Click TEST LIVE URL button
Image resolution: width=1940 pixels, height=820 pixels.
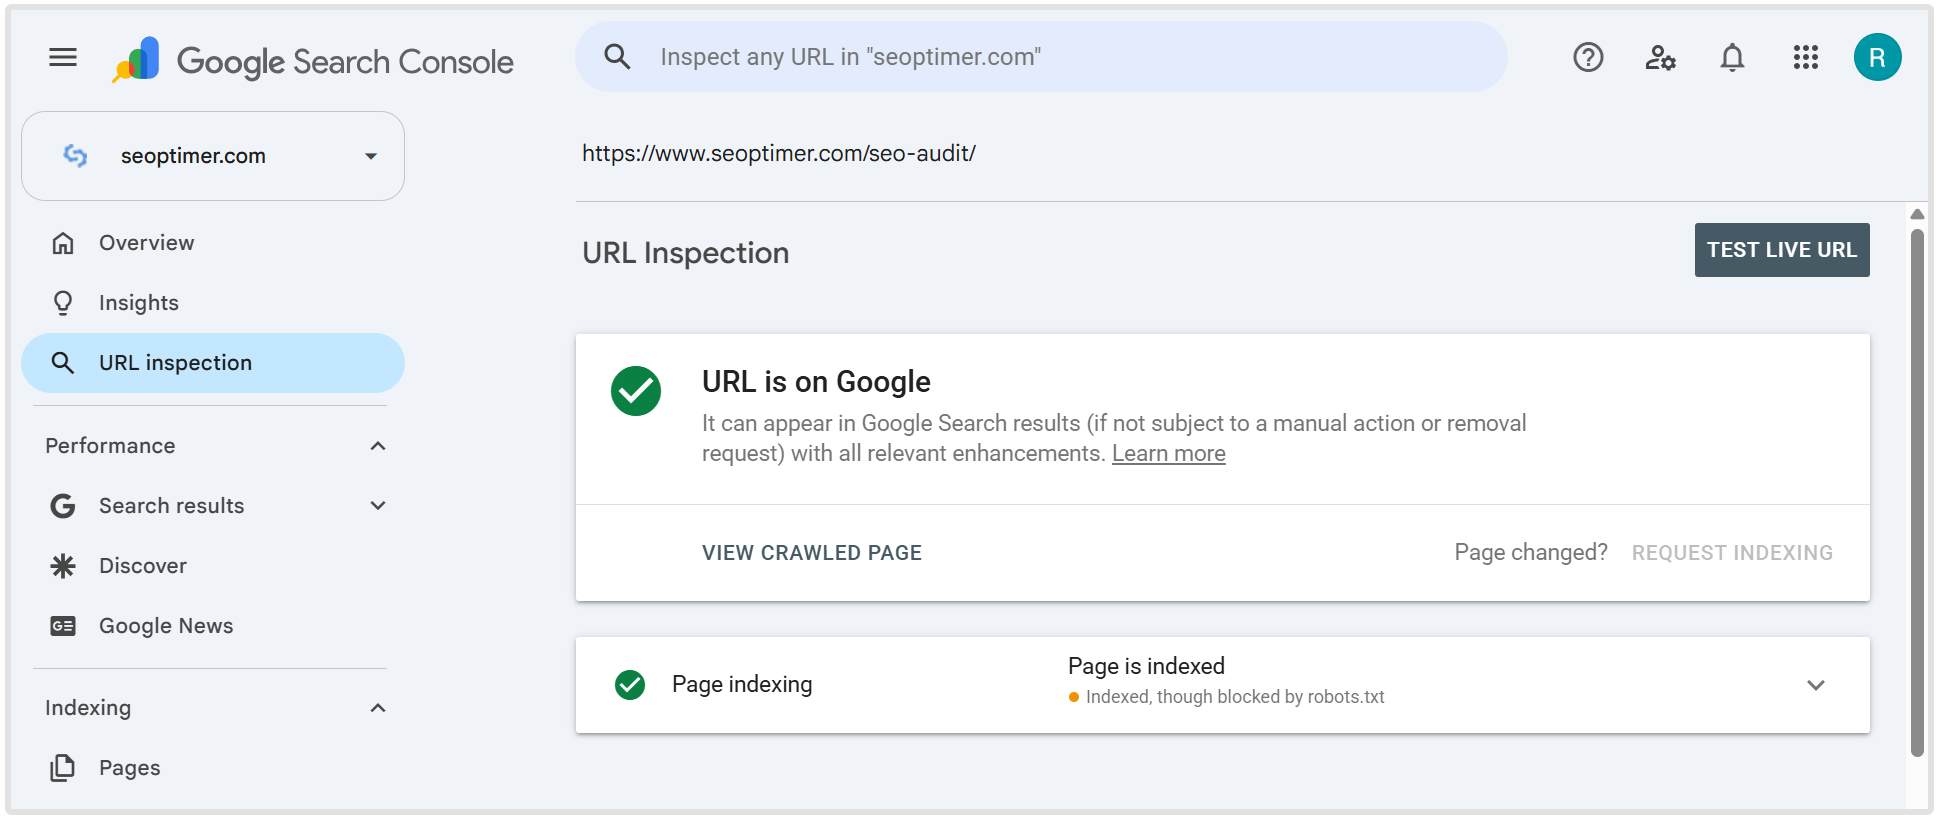[1782, 250]
